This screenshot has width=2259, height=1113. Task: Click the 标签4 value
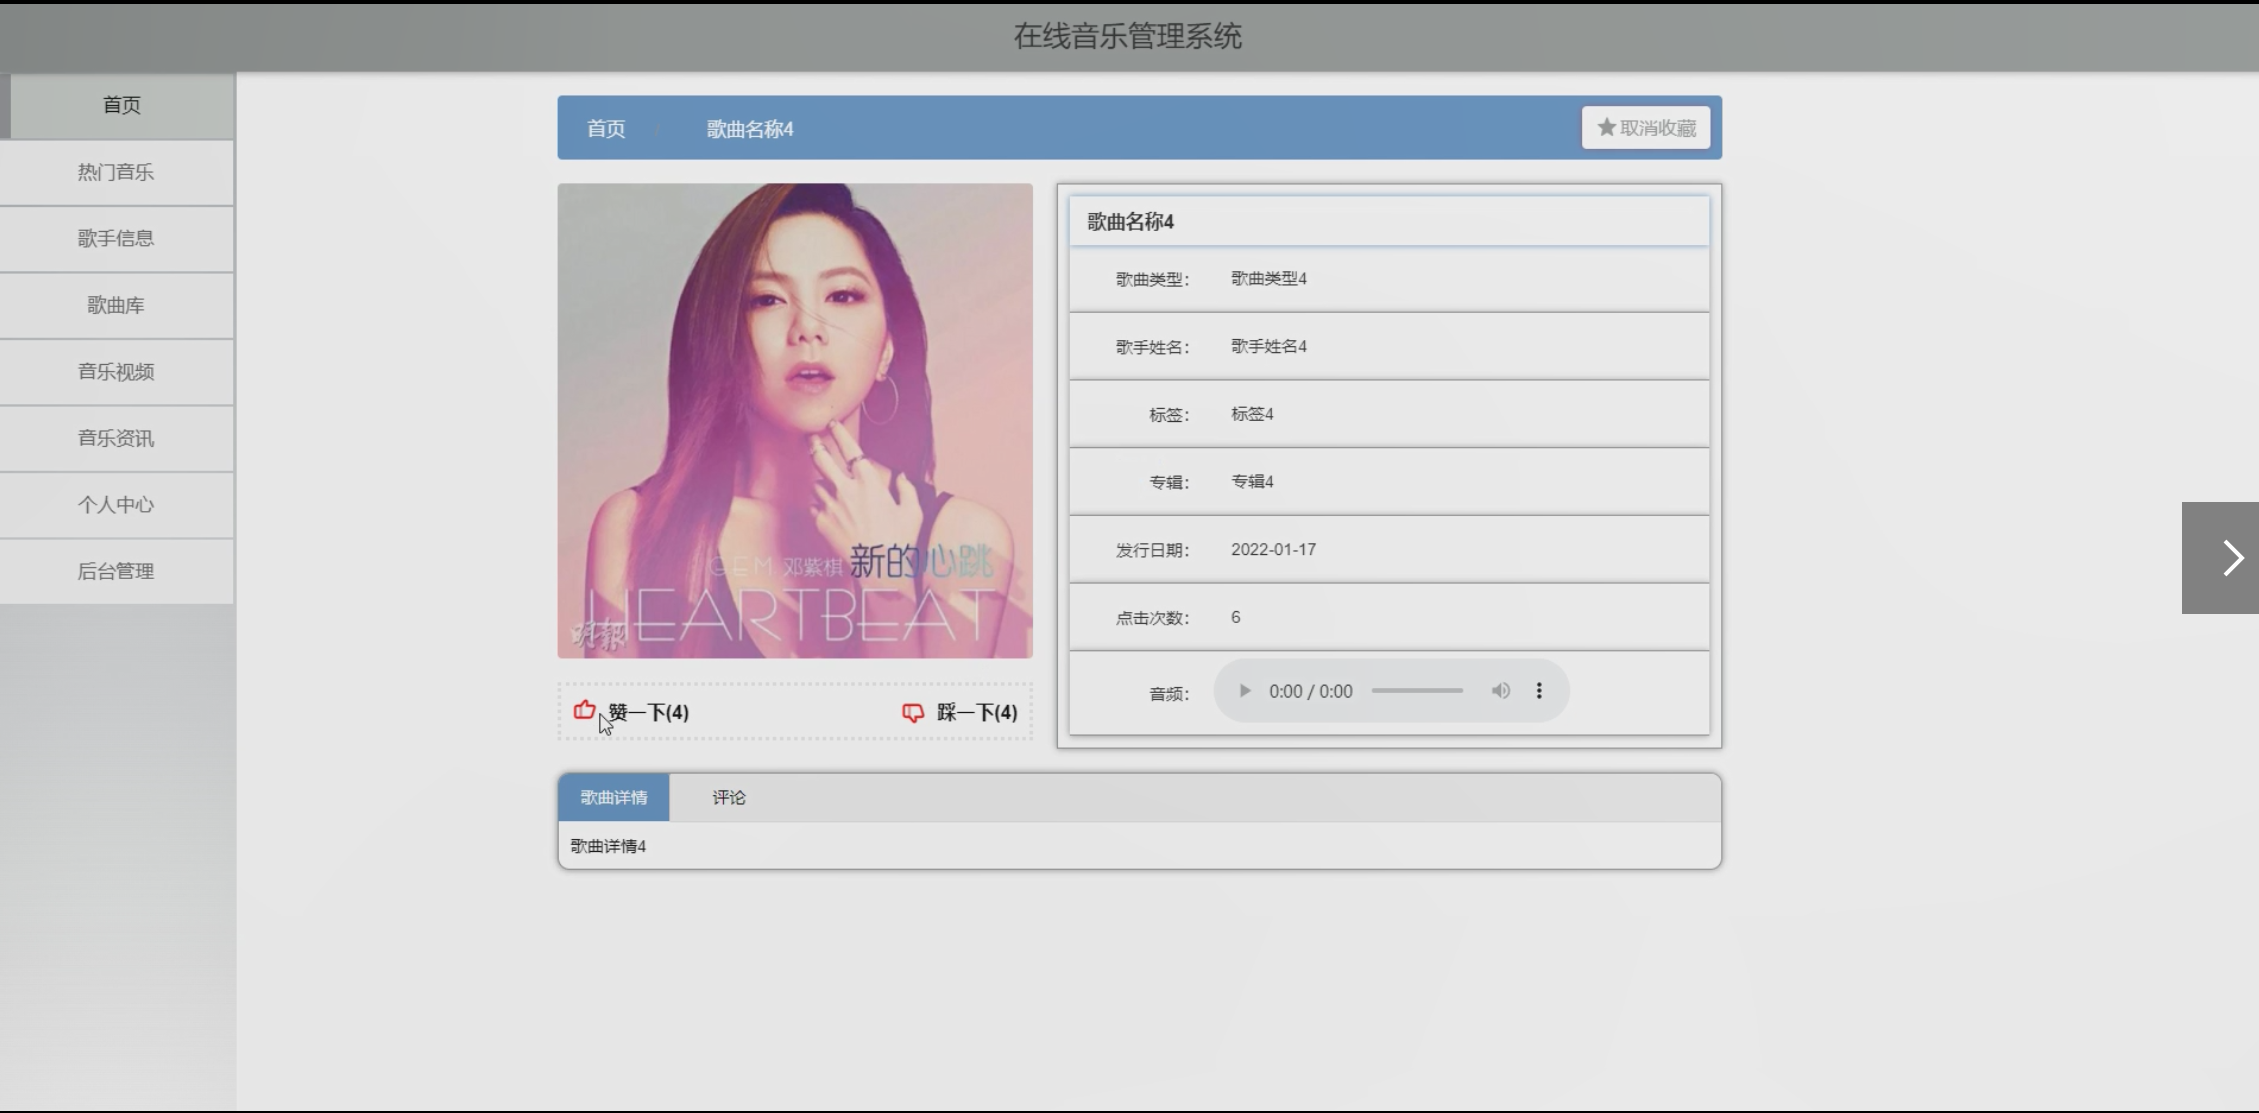coord(1252,414)
